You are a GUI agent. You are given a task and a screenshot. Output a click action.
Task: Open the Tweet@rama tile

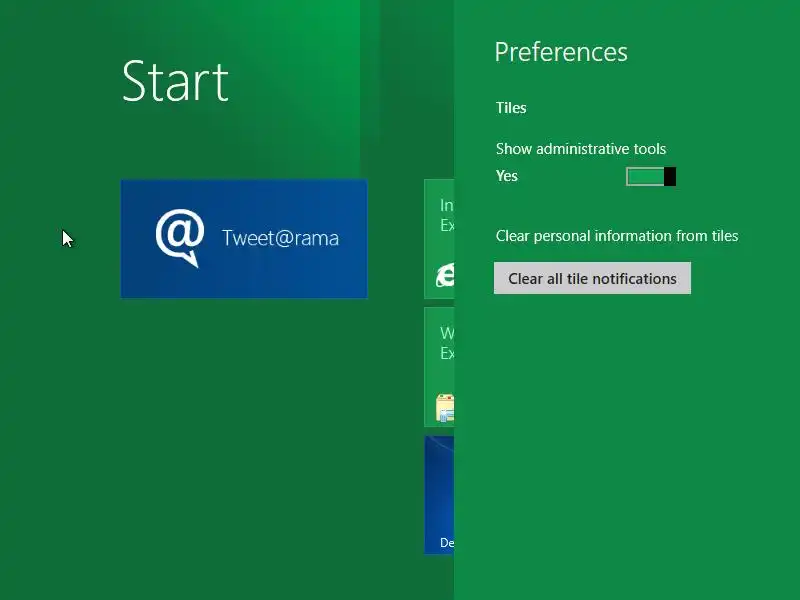[x=244, y=238]
